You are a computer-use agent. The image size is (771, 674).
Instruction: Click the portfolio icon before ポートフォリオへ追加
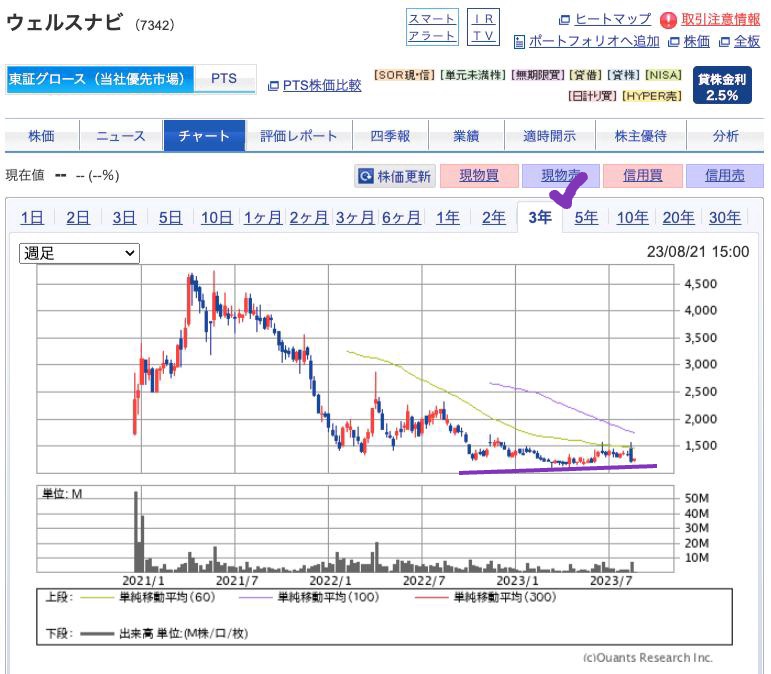tap(519, 42)
